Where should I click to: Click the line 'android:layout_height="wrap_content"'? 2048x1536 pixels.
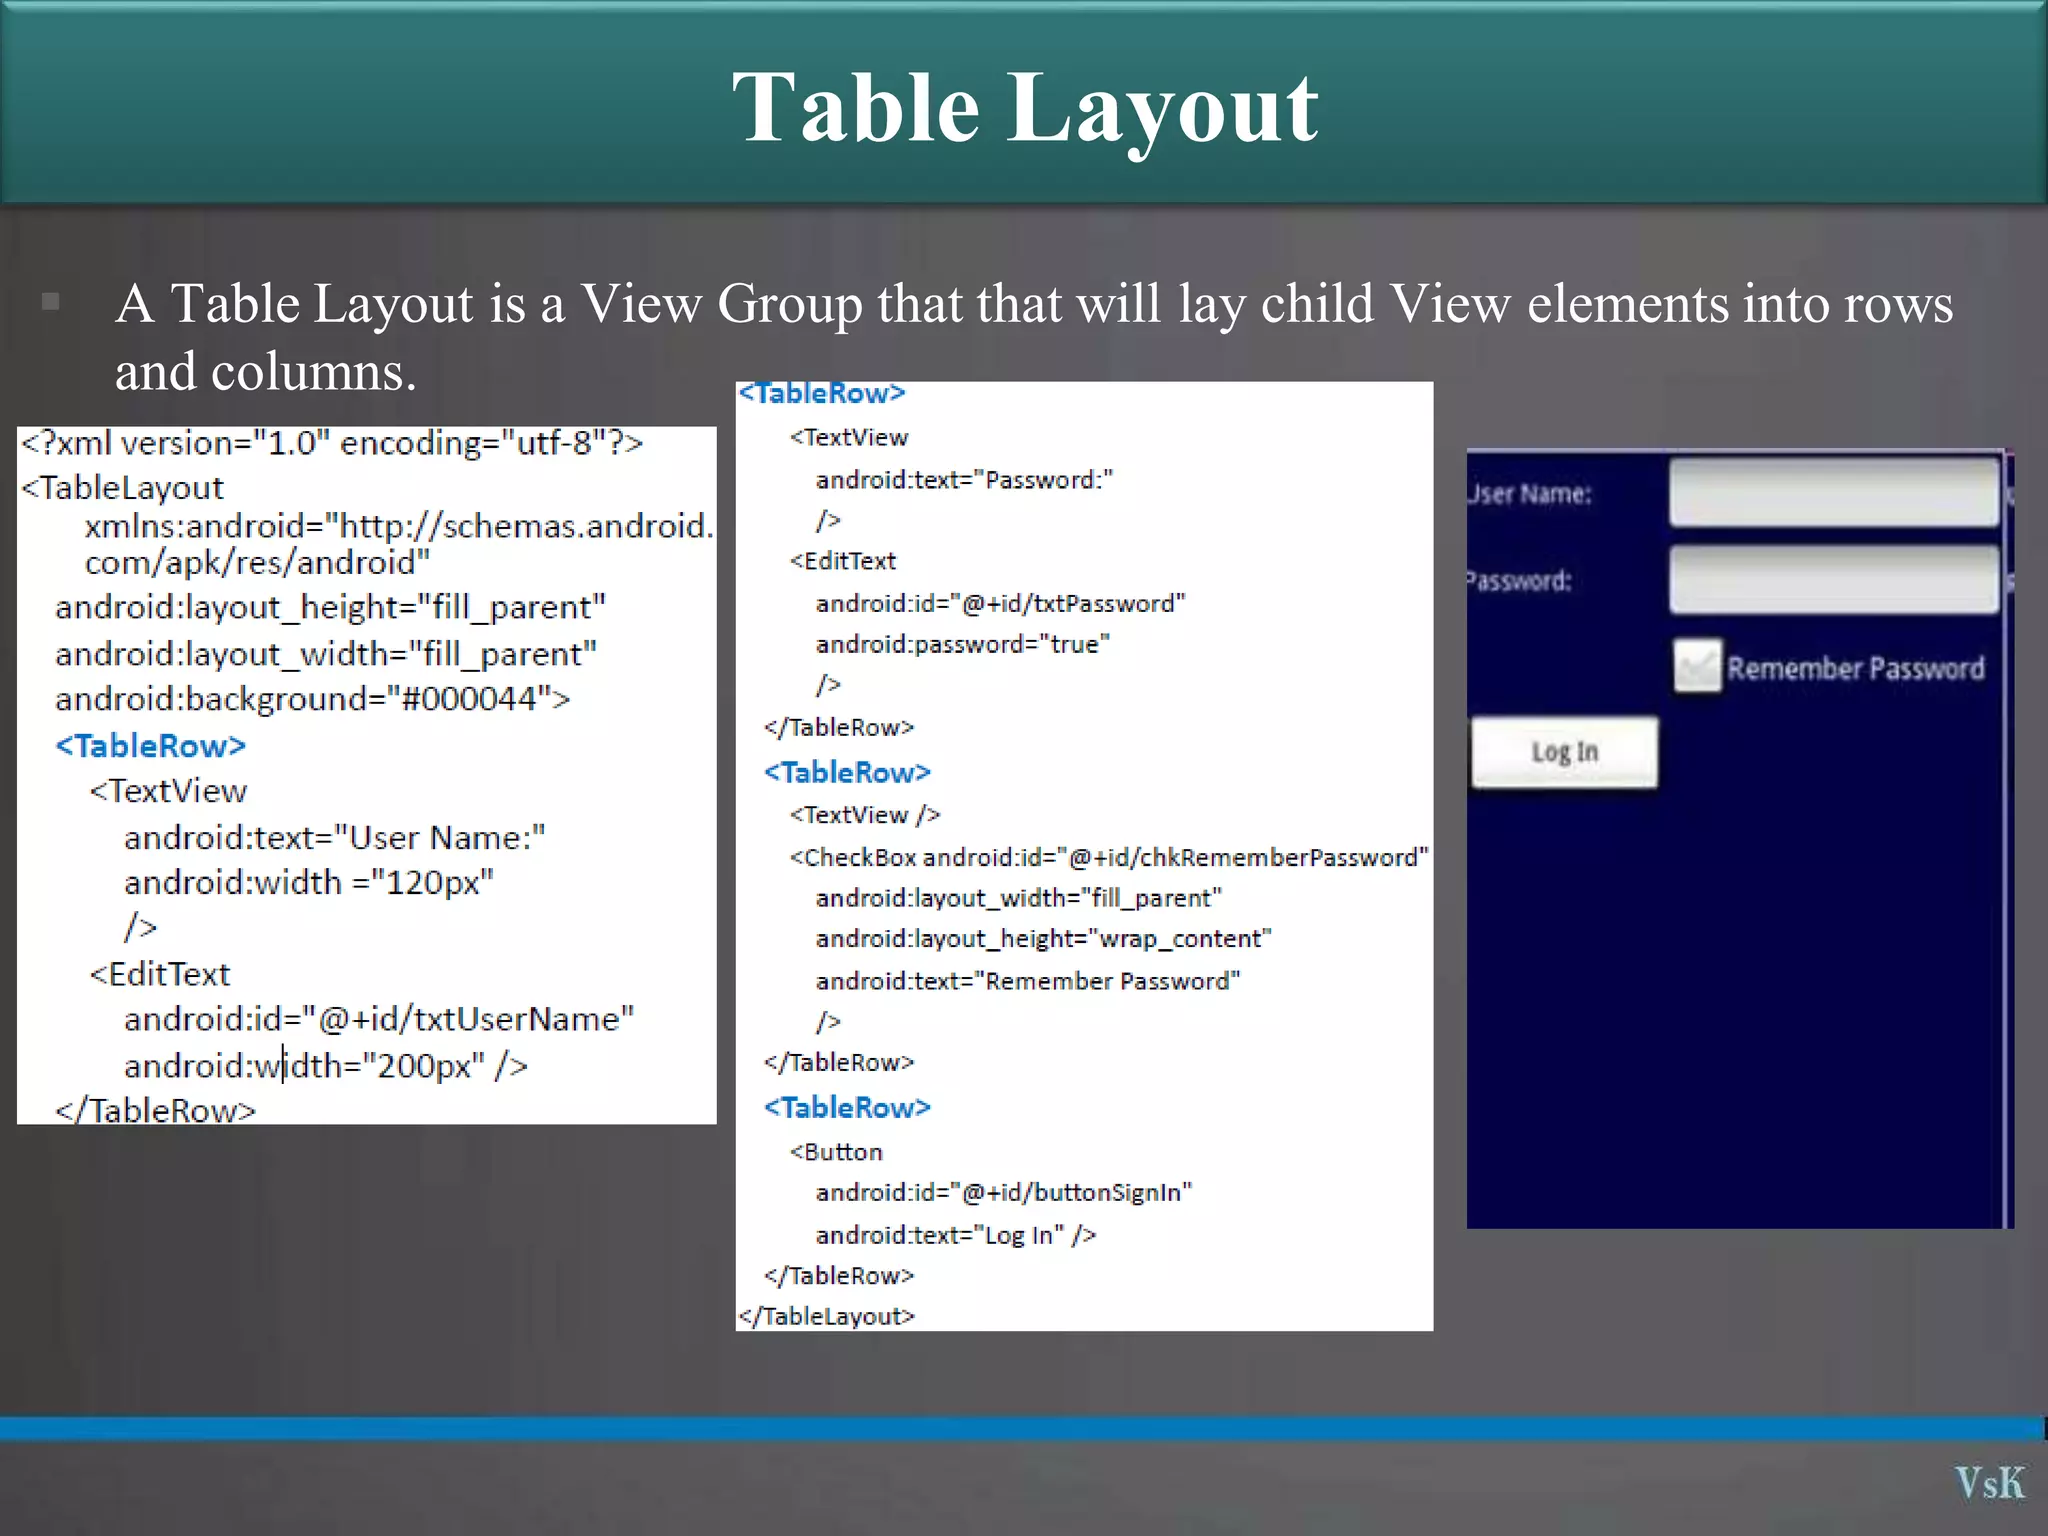point(1043,939)
